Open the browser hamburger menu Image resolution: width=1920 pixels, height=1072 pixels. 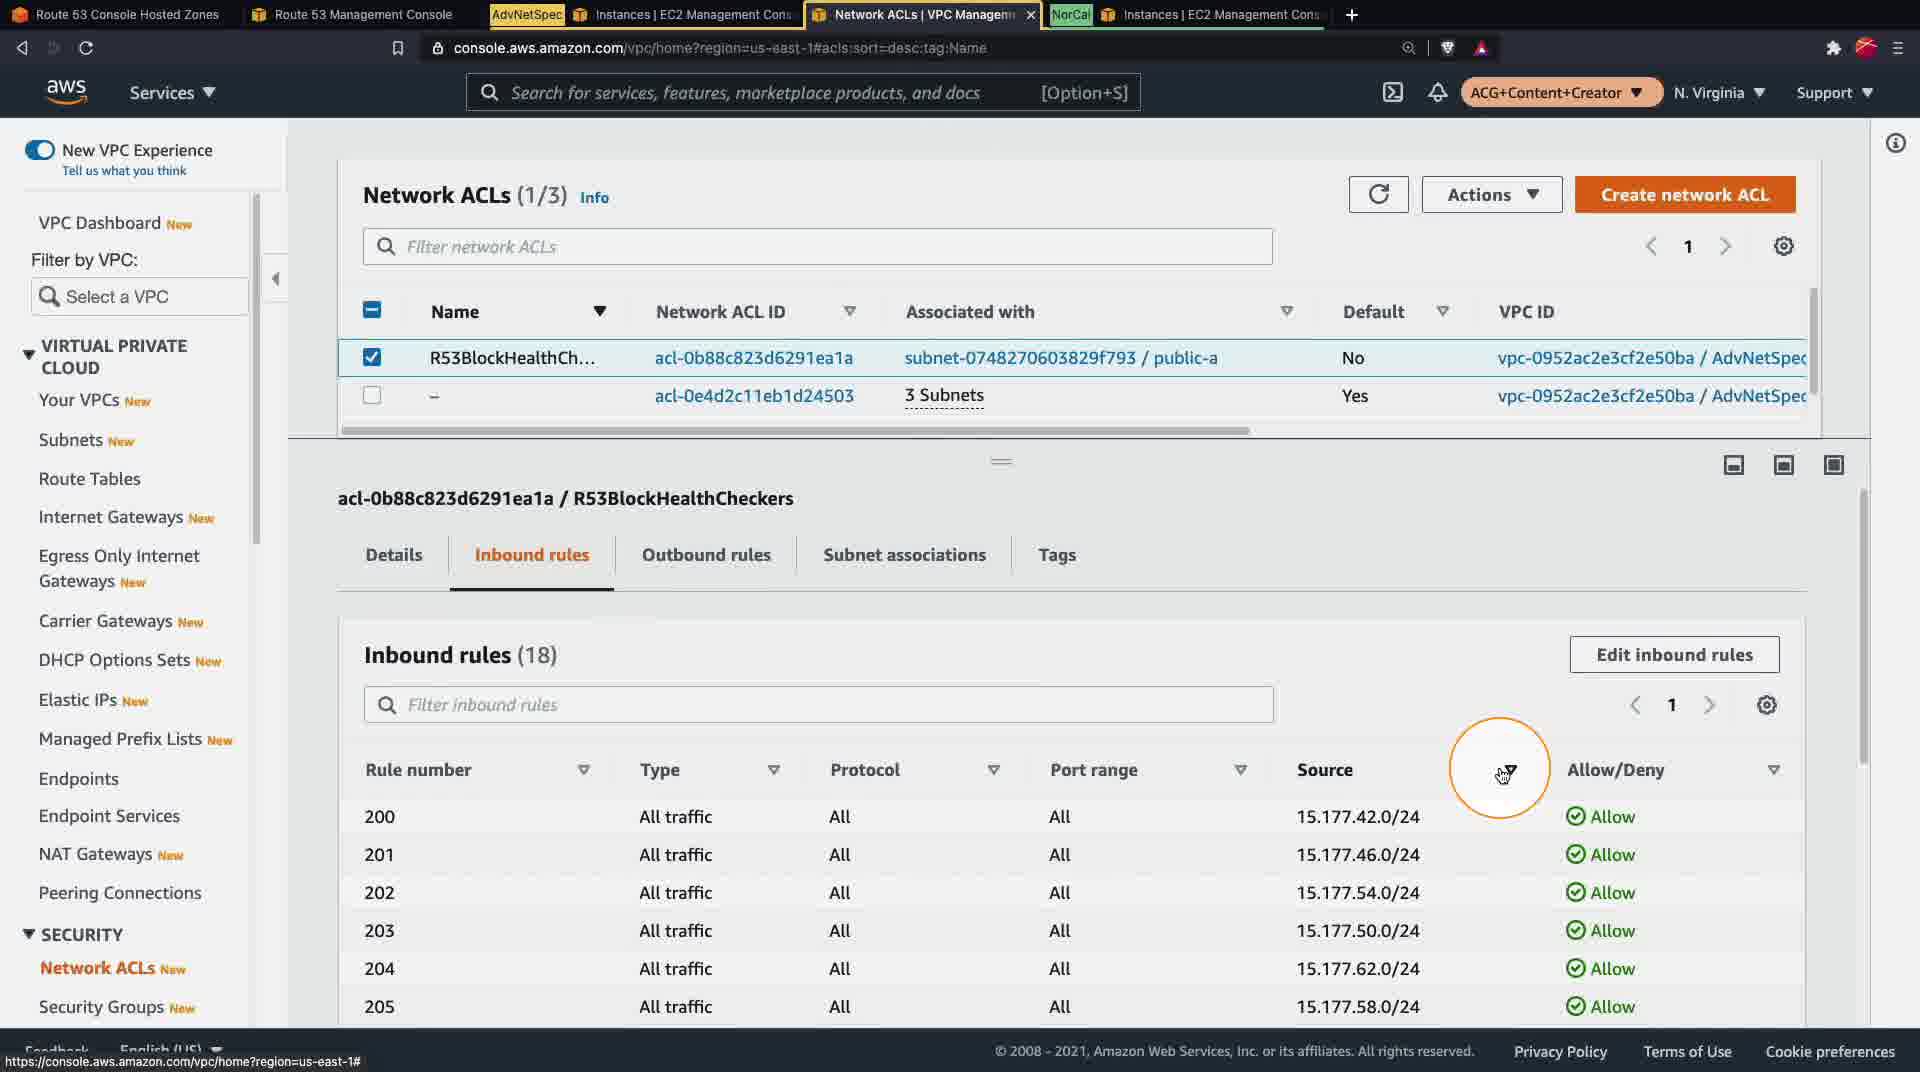[1898, 48]
